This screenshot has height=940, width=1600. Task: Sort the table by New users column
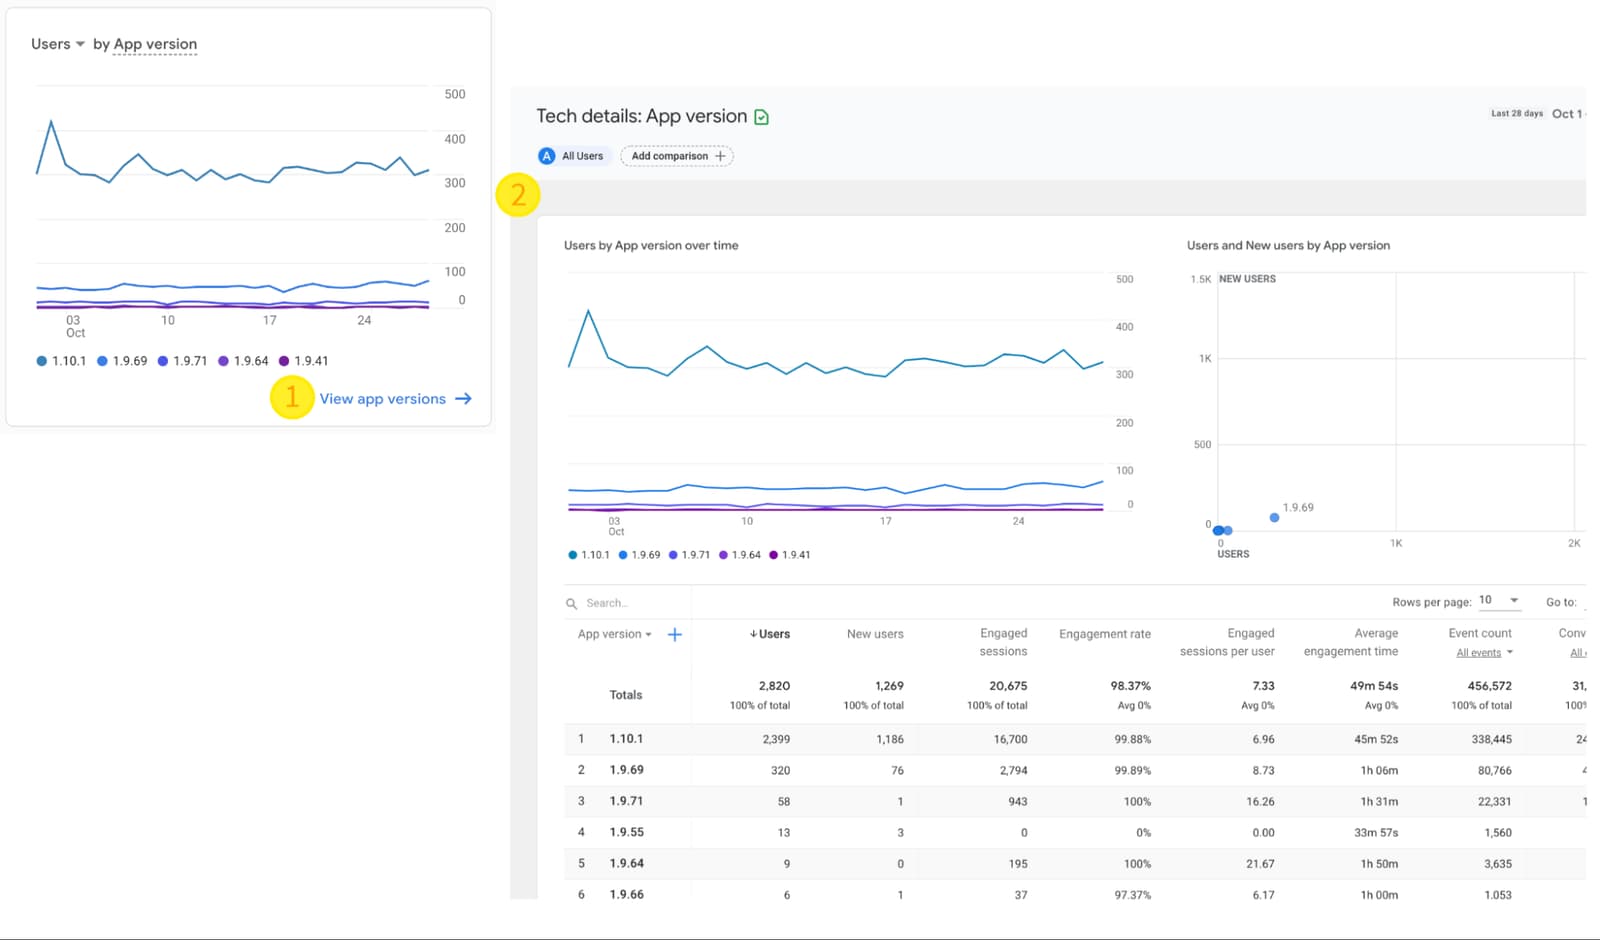(875, 634)
